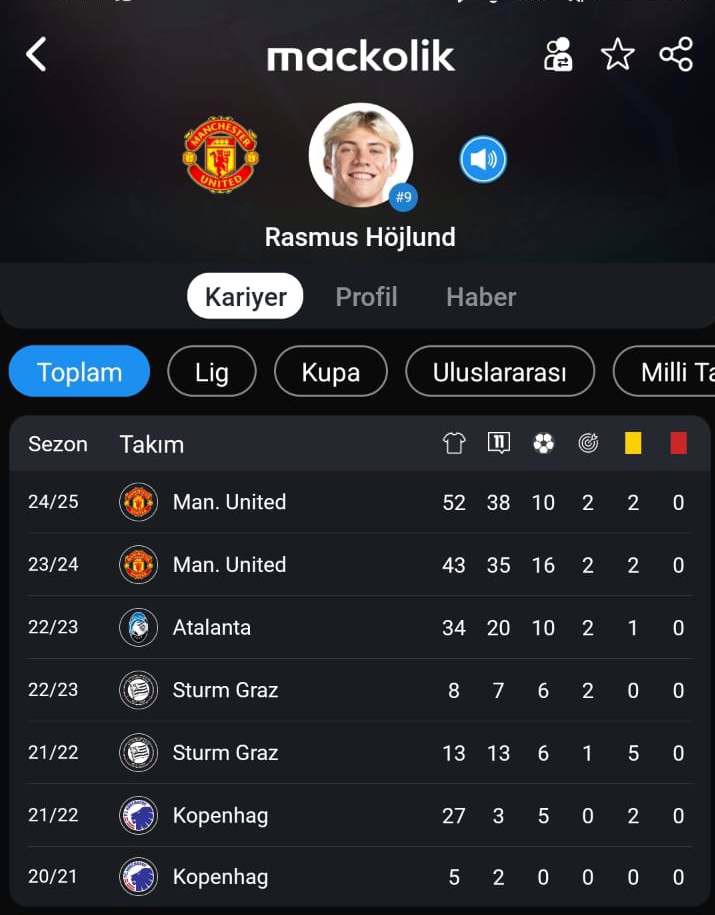
Task: Toggle the favorite star icon
Action: tap(618, 55)
